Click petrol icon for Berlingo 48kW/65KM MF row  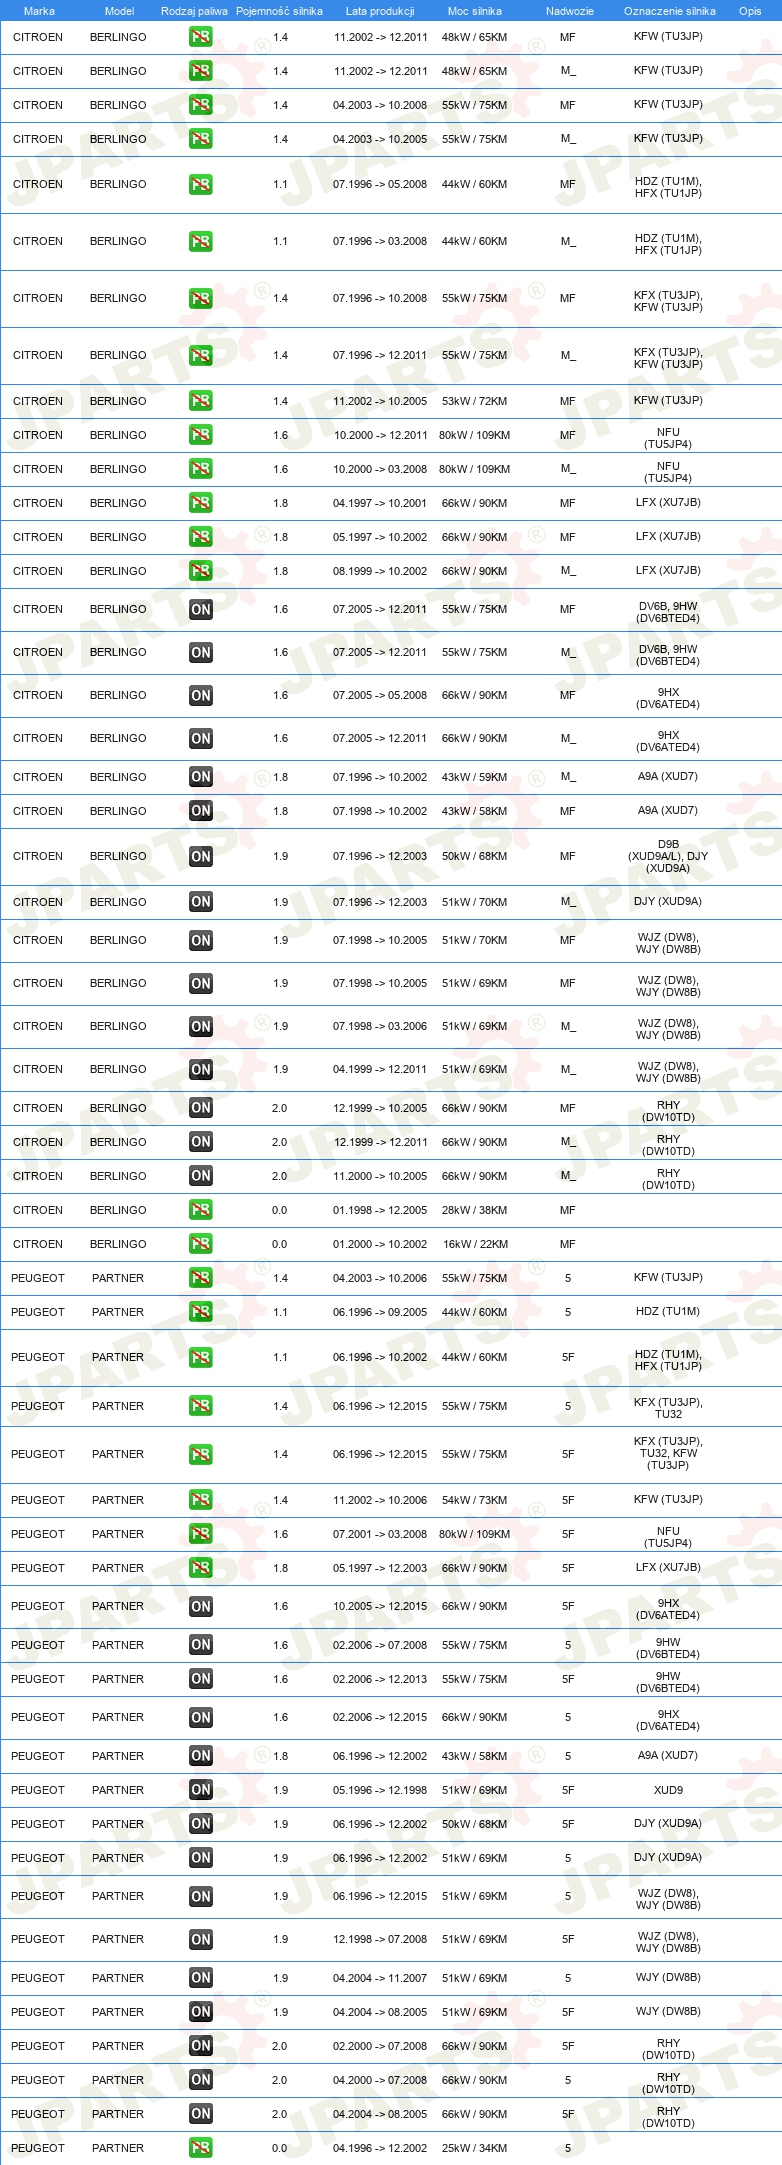tap(201, 37)
